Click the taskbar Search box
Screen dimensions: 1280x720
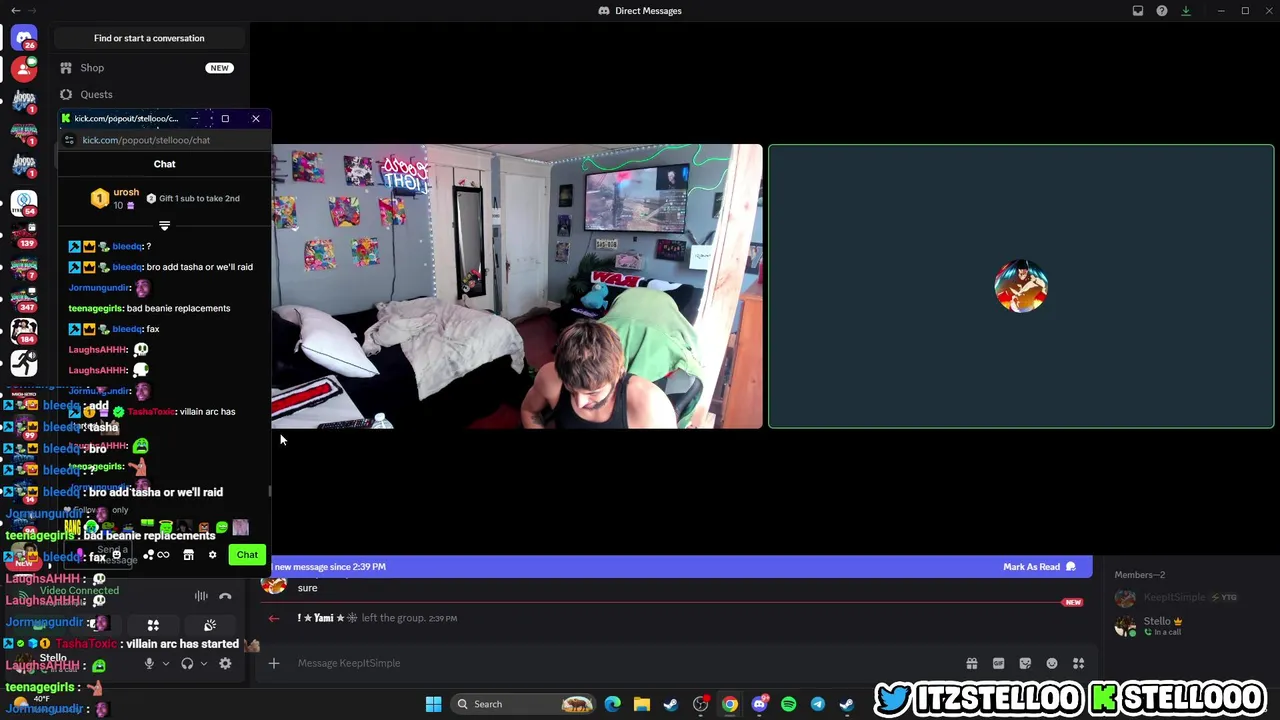point(524,704)
